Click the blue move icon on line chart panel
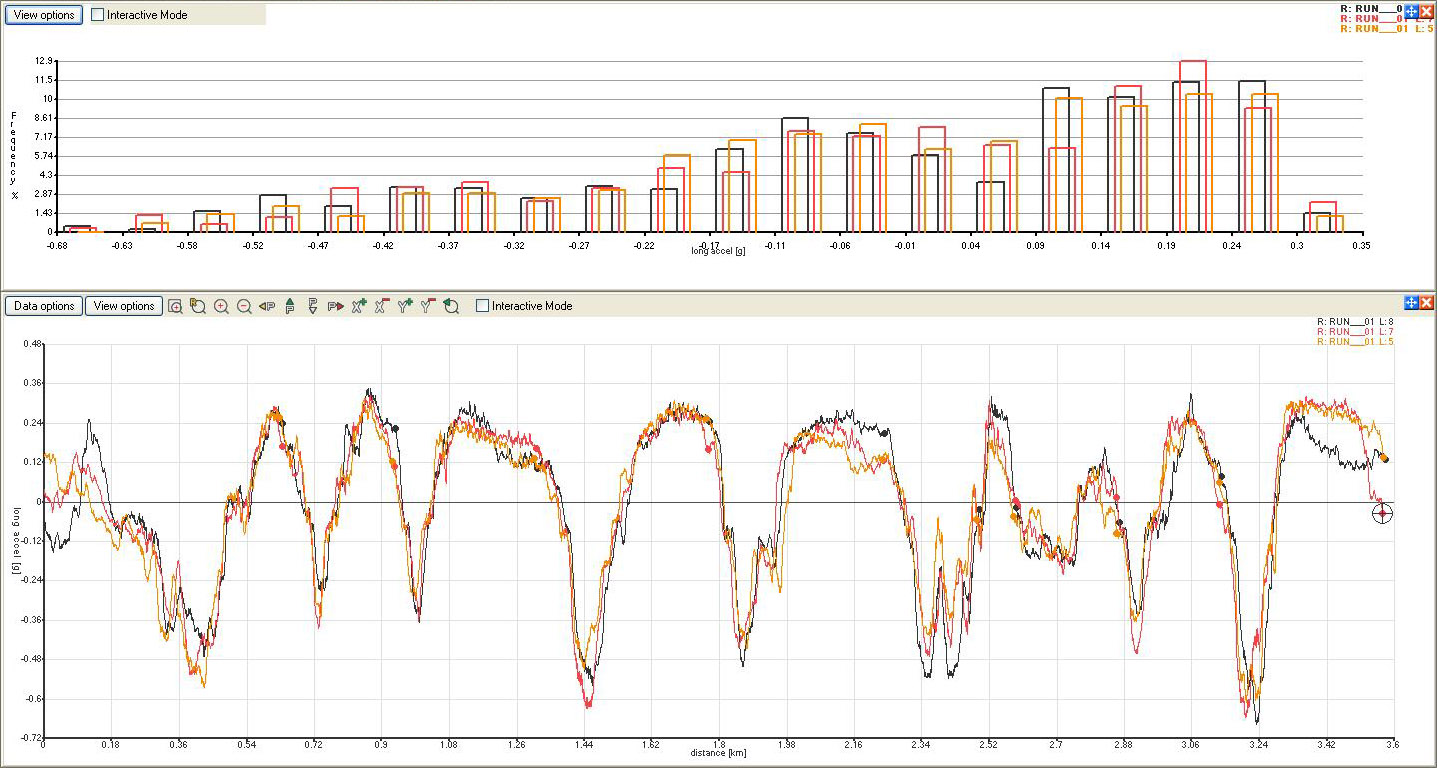This screenshot has width=1437, height=768. coord(1411,303)
